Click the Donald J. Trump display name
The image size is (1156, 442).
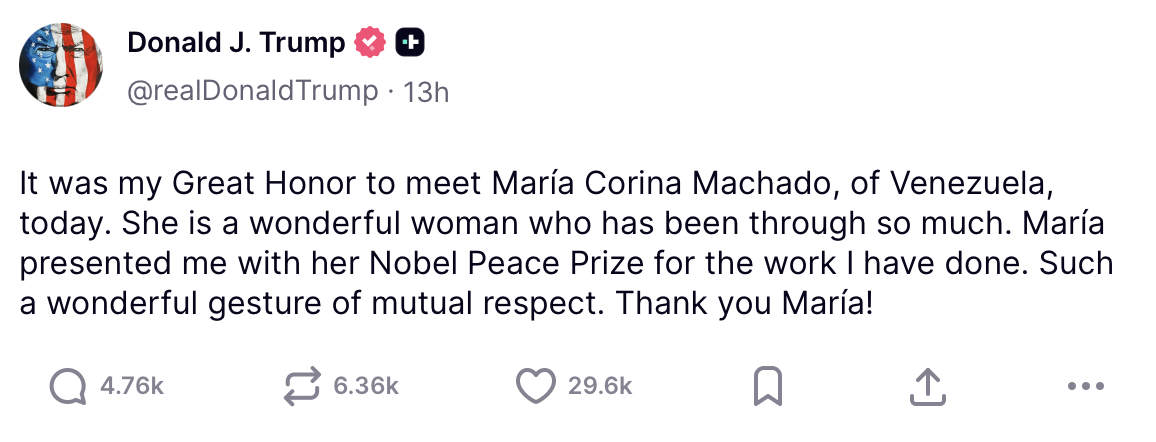(236, 42)
